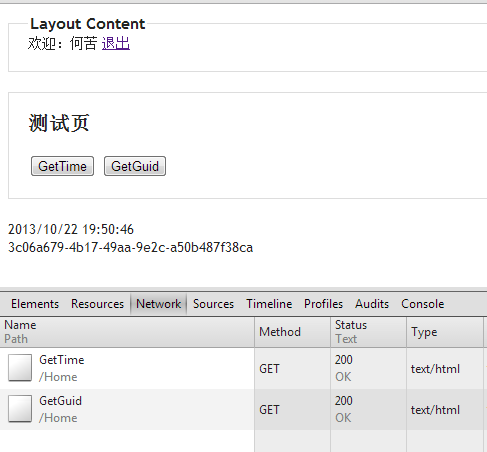Screen dimensions: 487x452
Task: Click the GetTime button on the page
Action: [x=62, y=166]
